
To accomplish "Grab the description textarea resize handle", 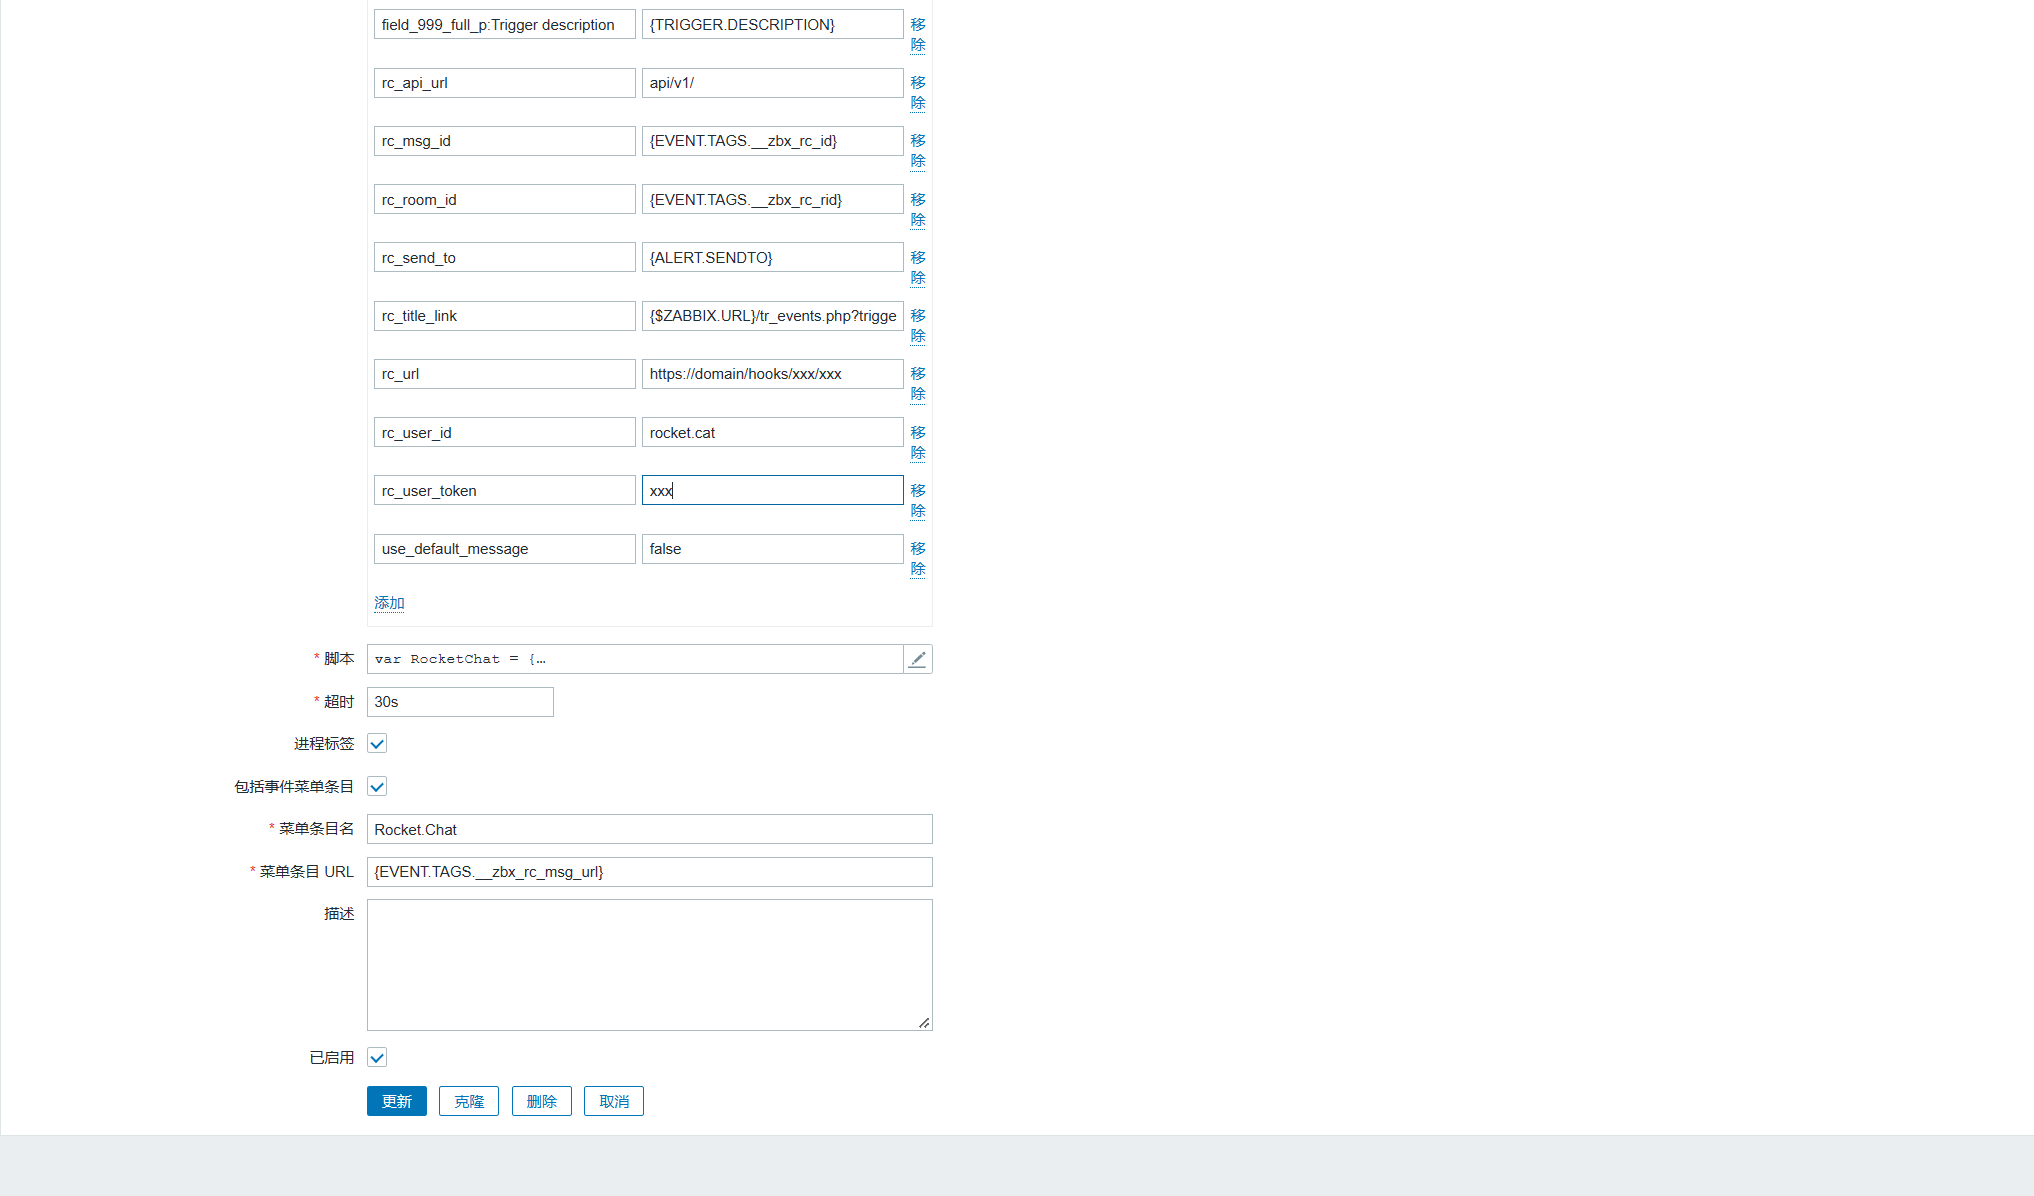I will click(924, 1023).
